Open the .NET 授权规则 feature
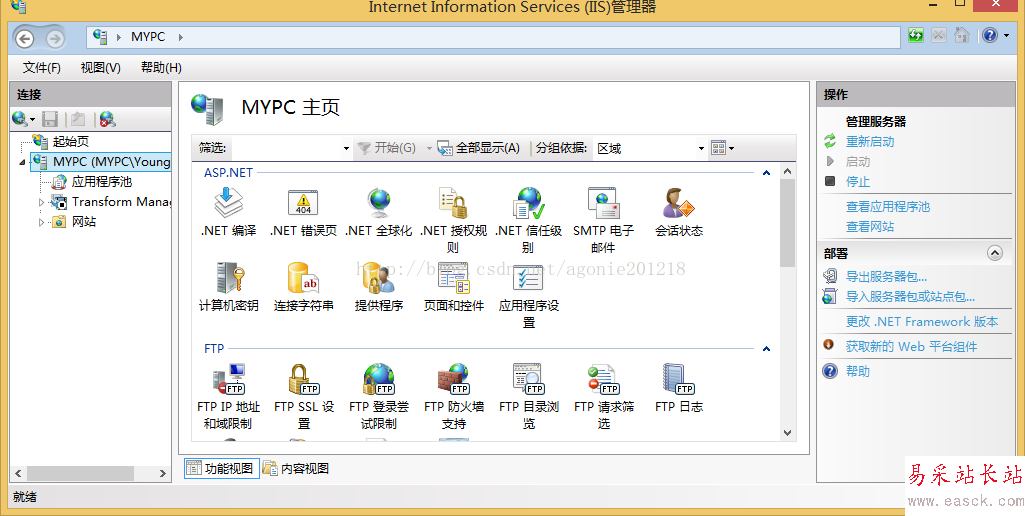The image size is (1025, 516). coord(453,220)
